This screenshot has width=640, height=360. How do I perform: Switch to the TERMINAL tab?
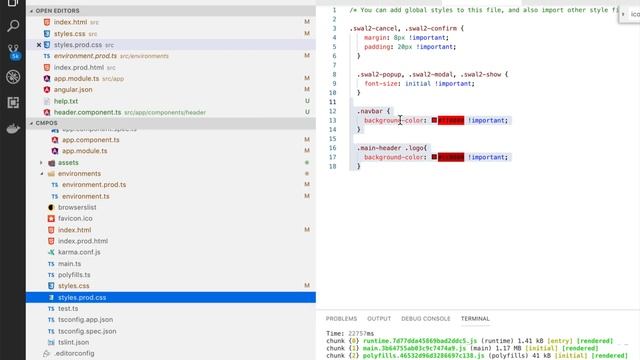475,318
